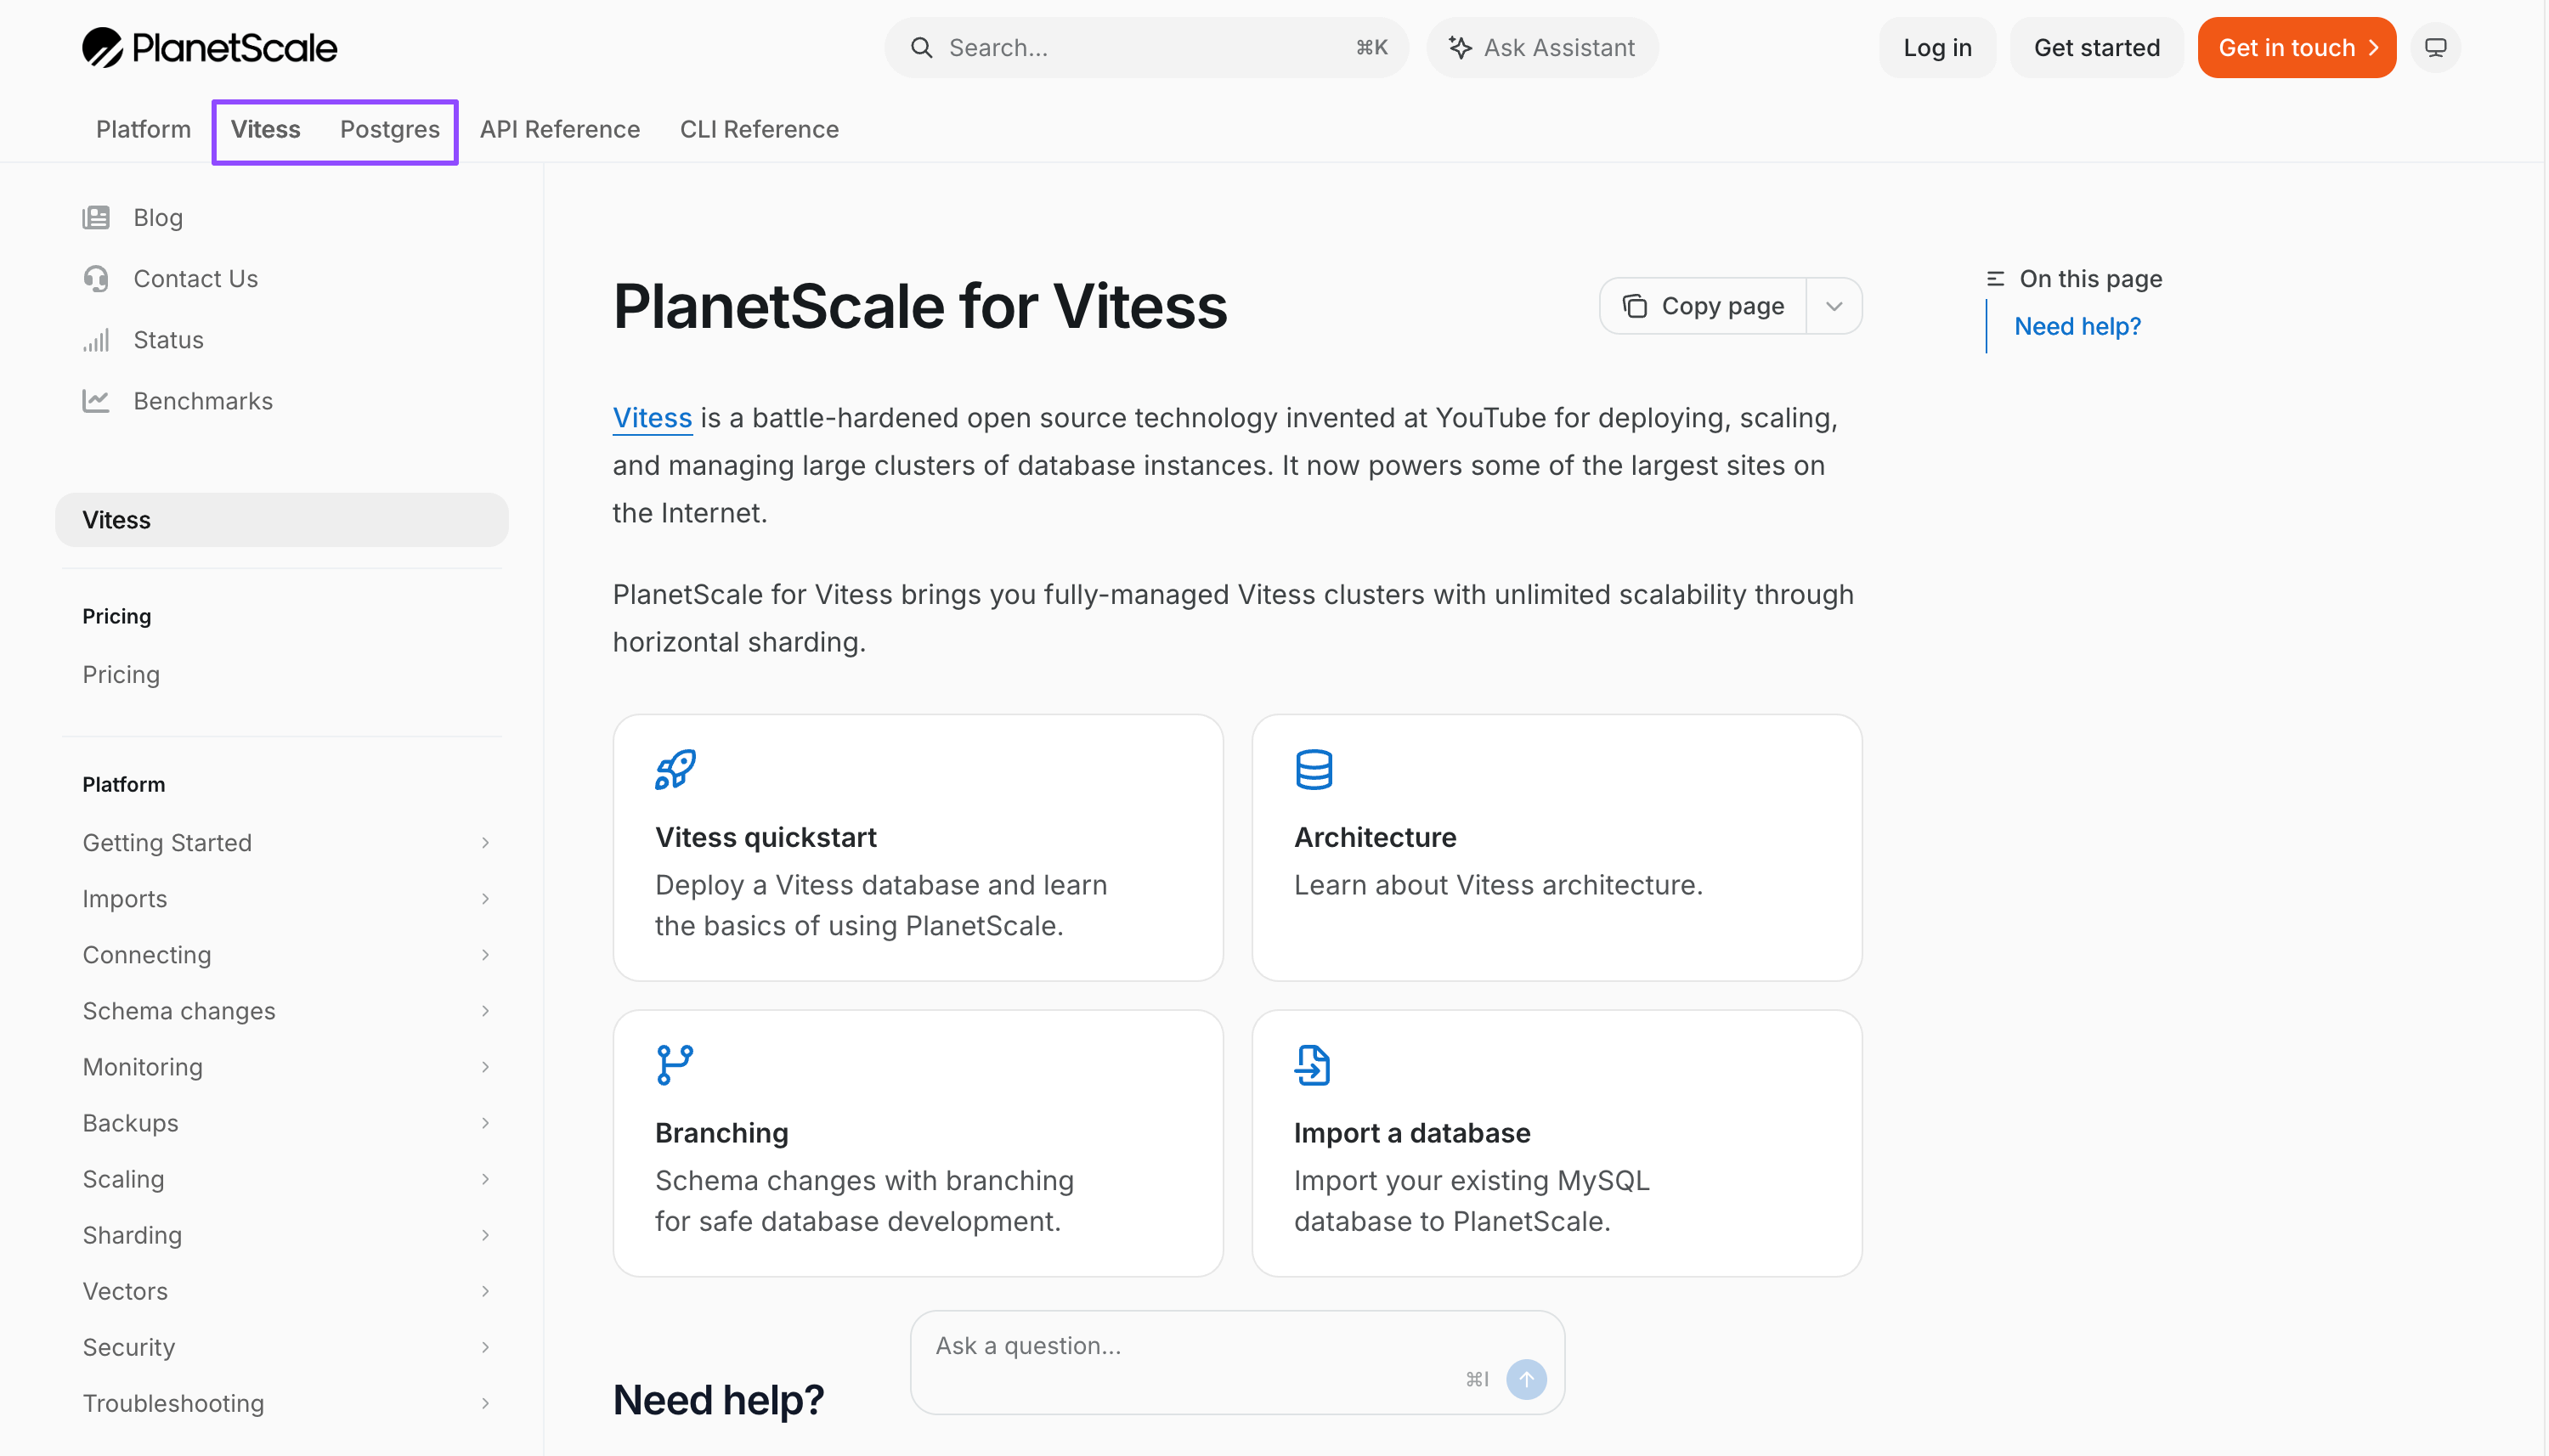Open the CLI Reference tab
2549x1456 pixels.
click(759, 130)
